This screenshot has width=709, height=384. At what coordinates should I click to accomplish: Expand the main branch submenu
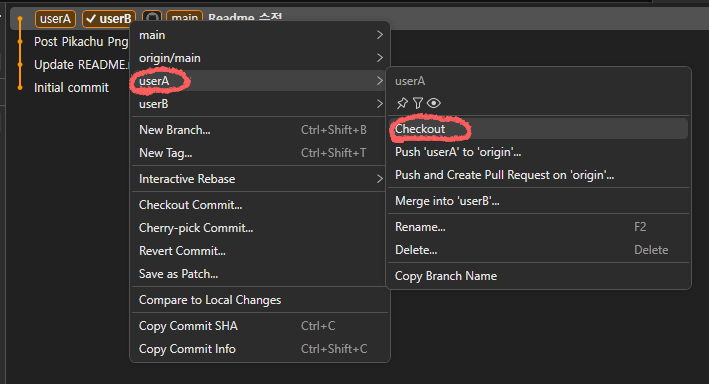(260, 35)
